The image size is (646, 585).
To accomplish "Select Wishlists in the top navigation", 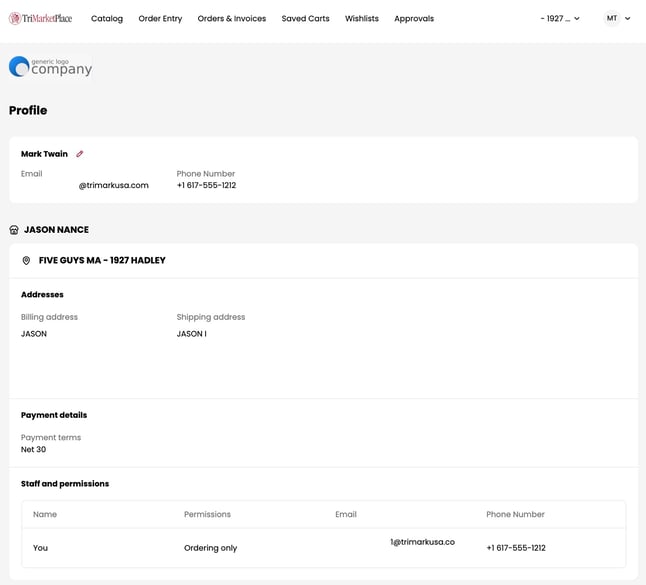I will click(x=362, y=18).
